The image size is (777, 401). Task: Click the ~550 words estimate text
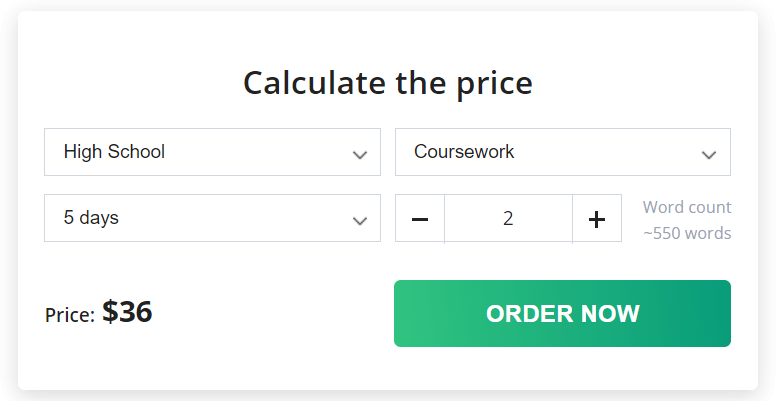coord(687,232)
